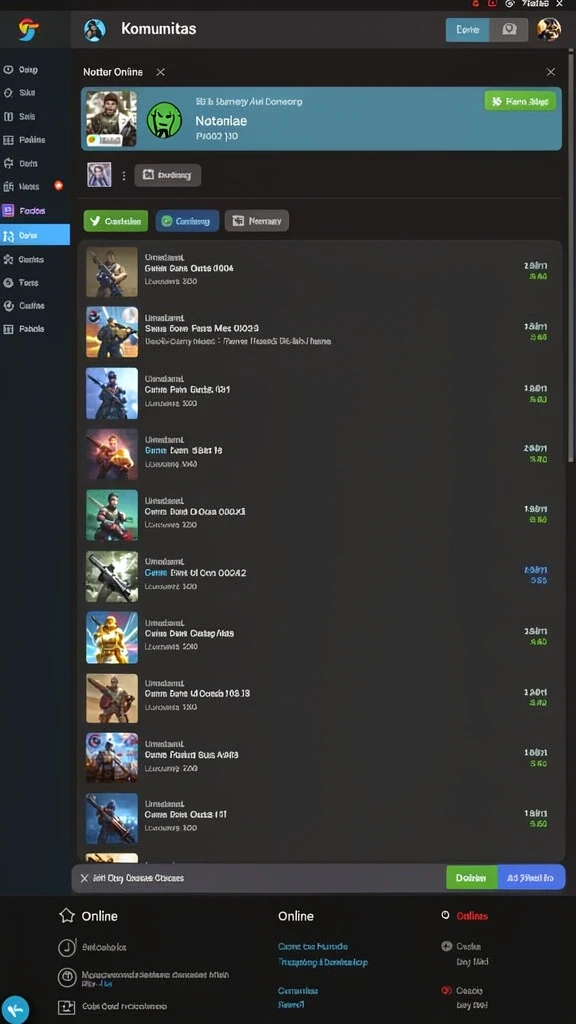Open the three-dot menu beside the small avatar

[123, 176]
